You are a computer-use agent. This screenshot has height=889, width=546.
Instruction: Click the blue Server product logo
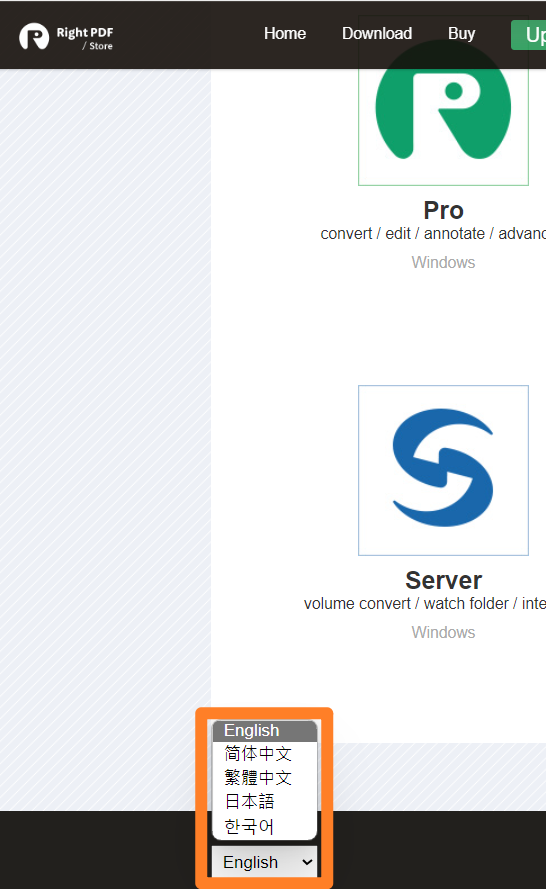click(443, 470)
